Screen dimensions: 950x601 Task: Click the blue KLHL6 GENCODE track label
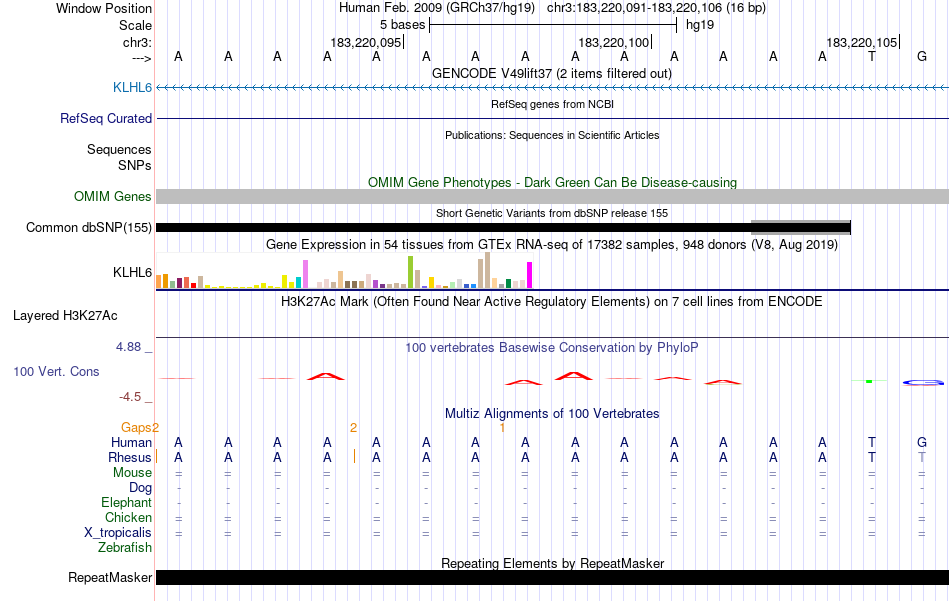[132, 88]
